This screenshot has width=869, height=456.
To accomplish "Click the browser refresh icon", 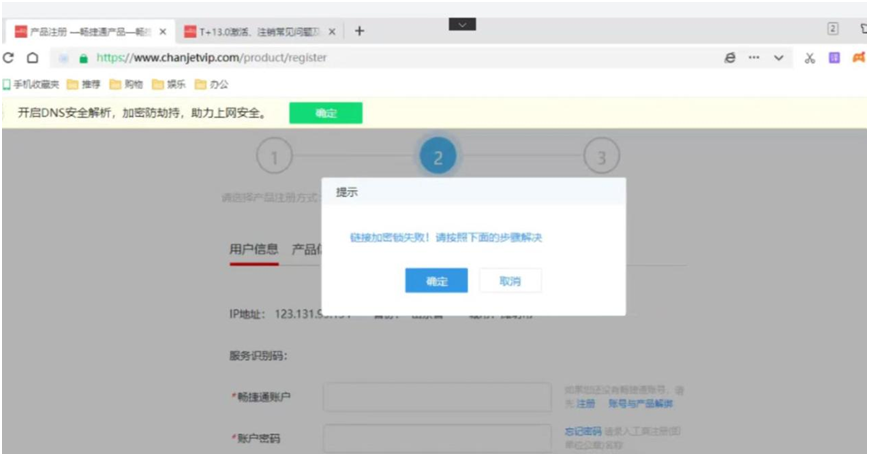I will pyautogui.click(x=8, y=58).
